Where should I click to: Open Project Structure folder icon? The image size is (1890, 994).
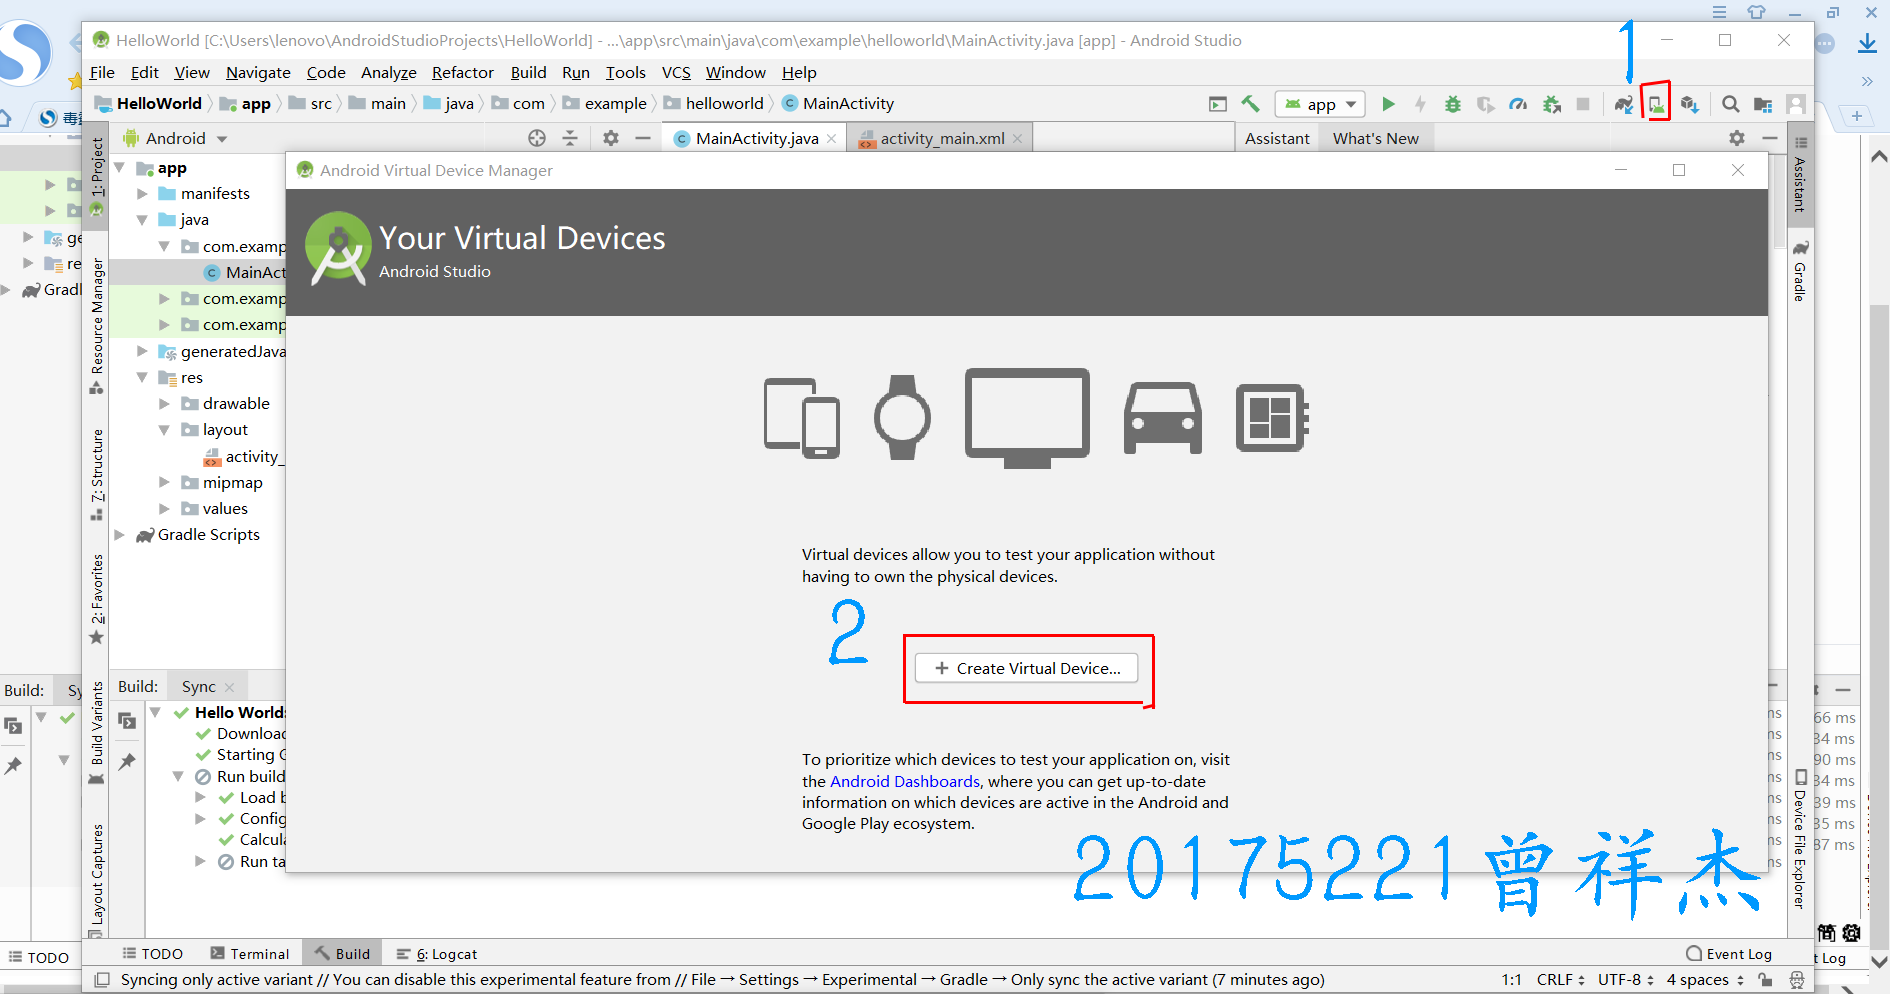point(1763,104)
